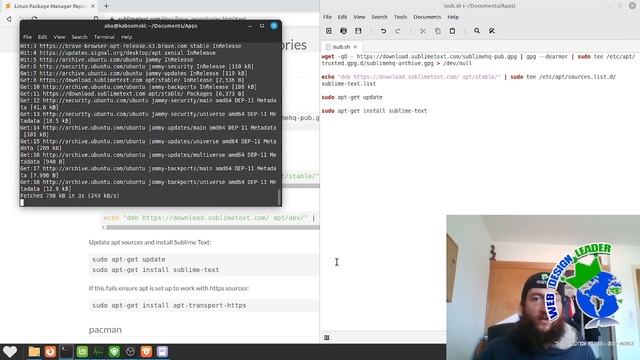Open the Edit menu in text editor
This screenshot has height=360, width=640.
[x=342, y=17]
